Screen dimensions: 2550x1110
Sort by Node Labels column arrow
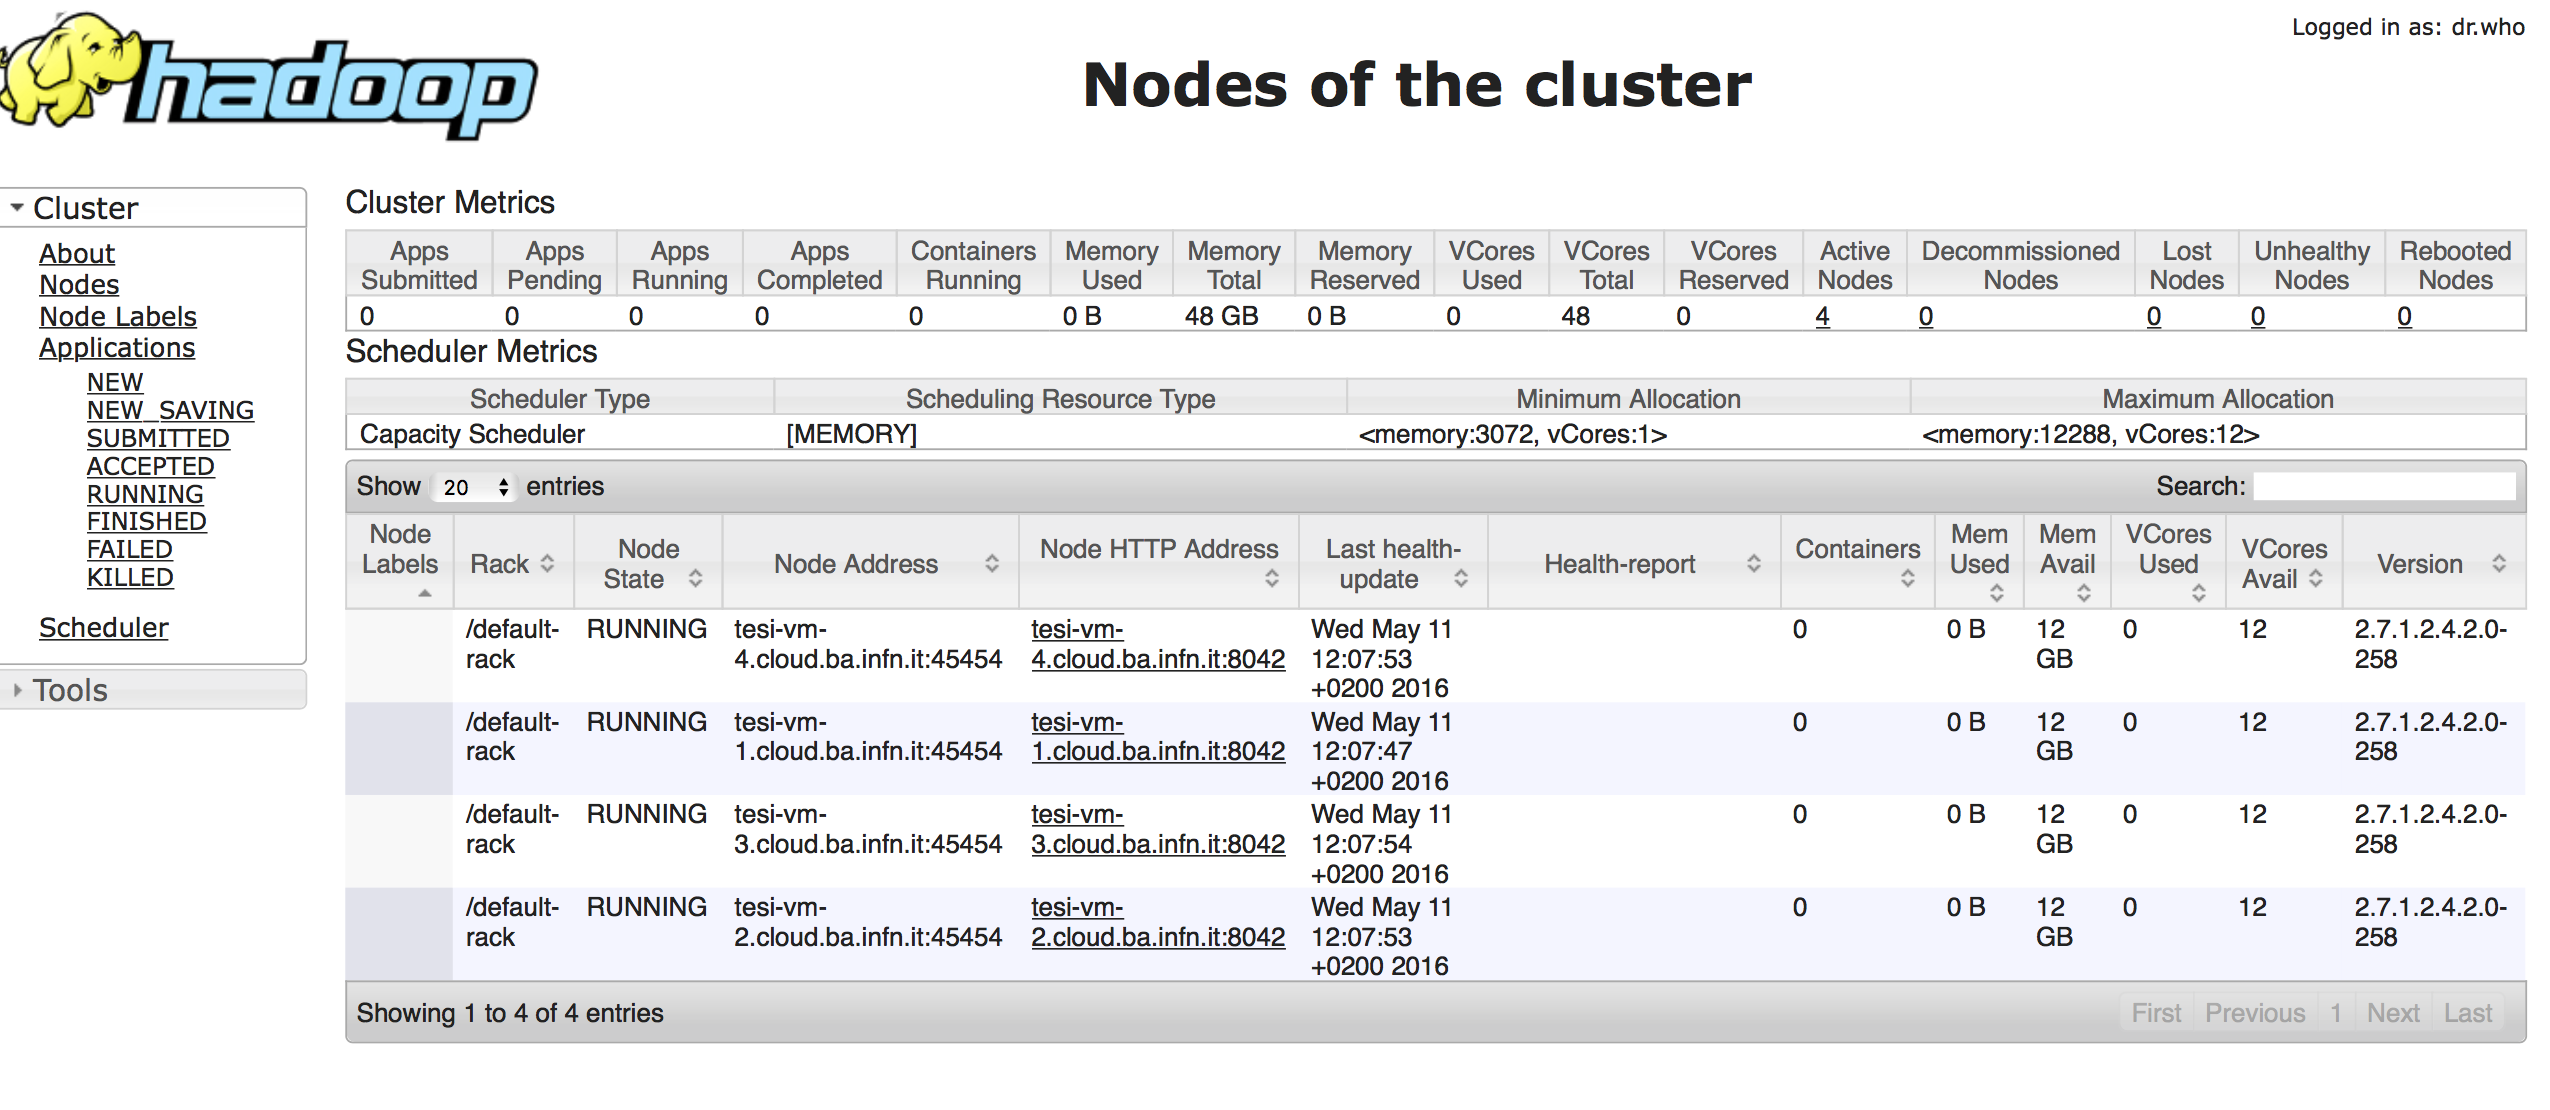[x=425, y=593]
